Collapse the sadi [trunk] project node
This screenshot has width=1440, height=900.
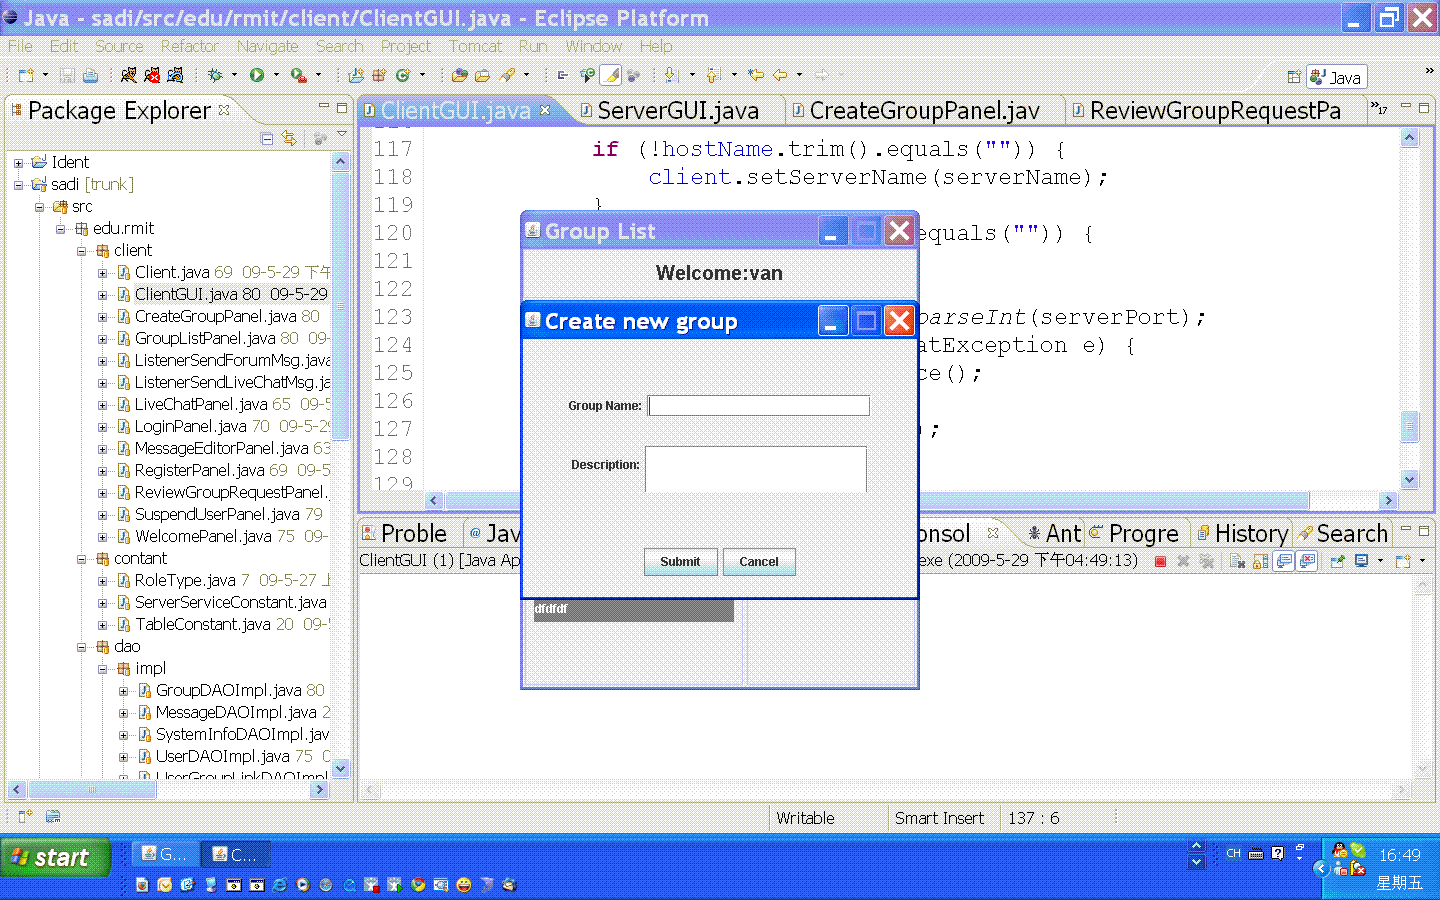pos(18,184)
